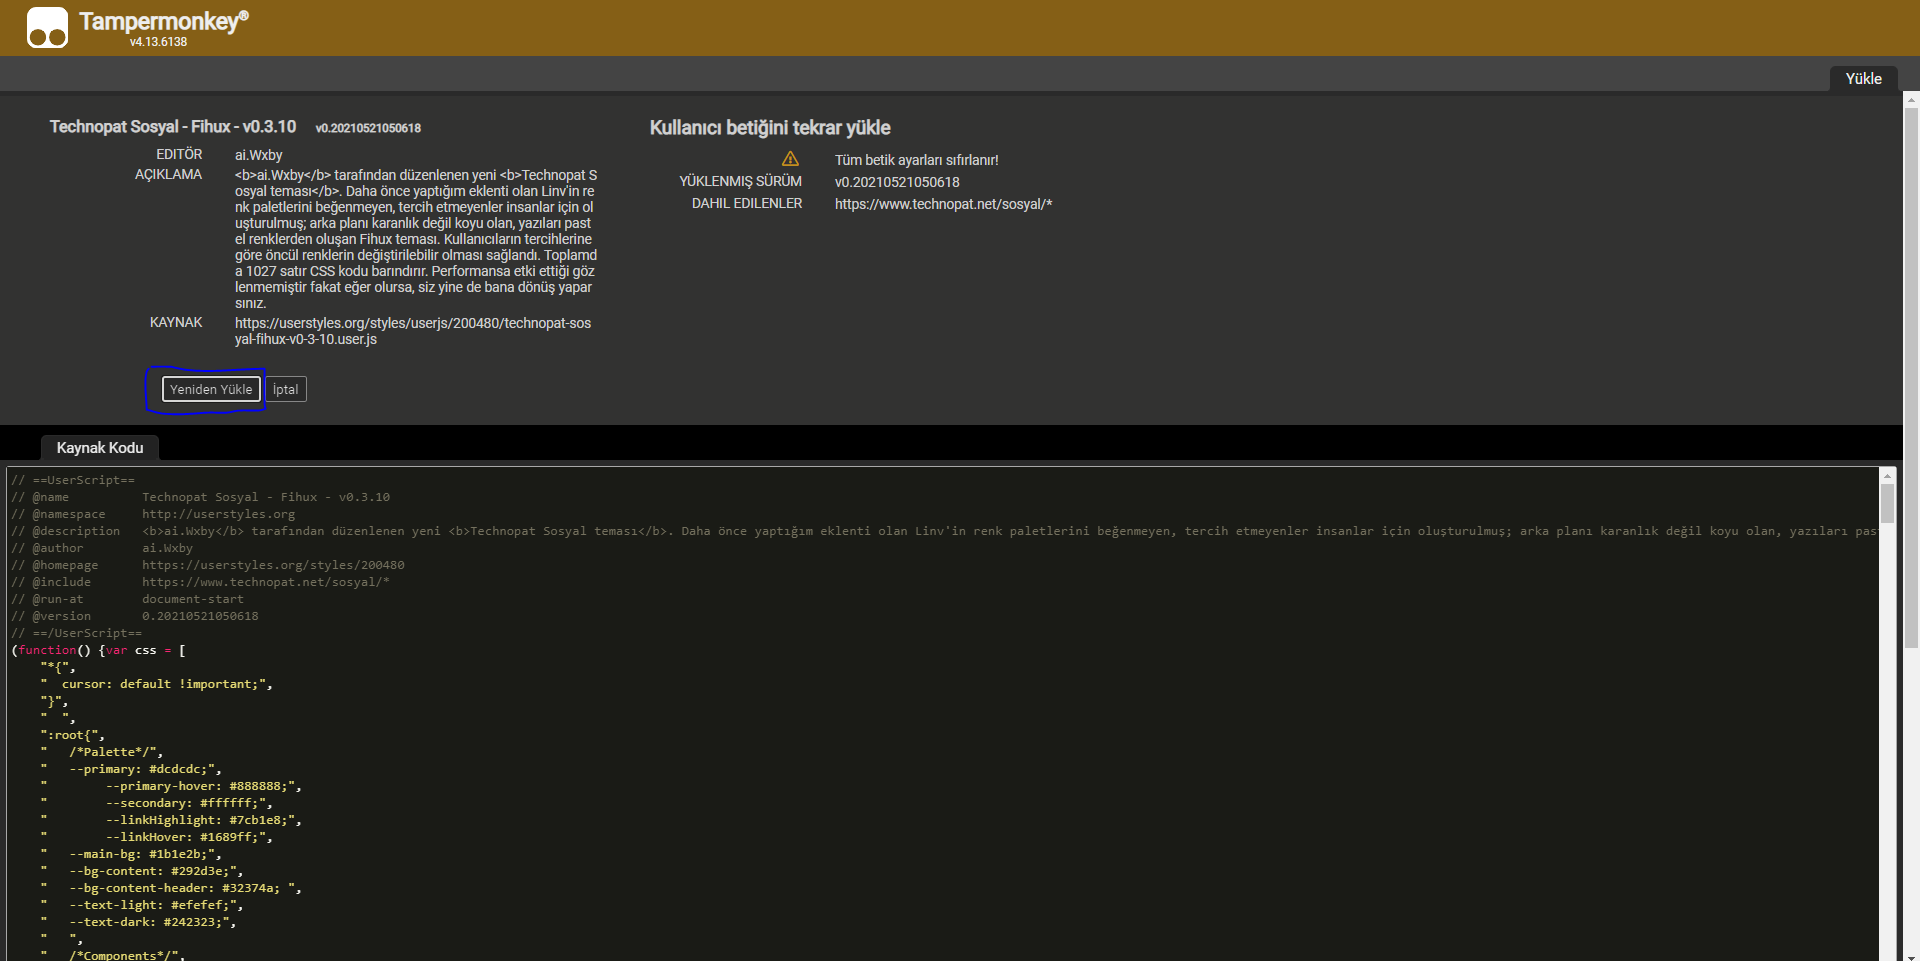Click the editor name 'ai.Wxby'
This screenshot has width=1920, height=961.
(x=259, y=155)
